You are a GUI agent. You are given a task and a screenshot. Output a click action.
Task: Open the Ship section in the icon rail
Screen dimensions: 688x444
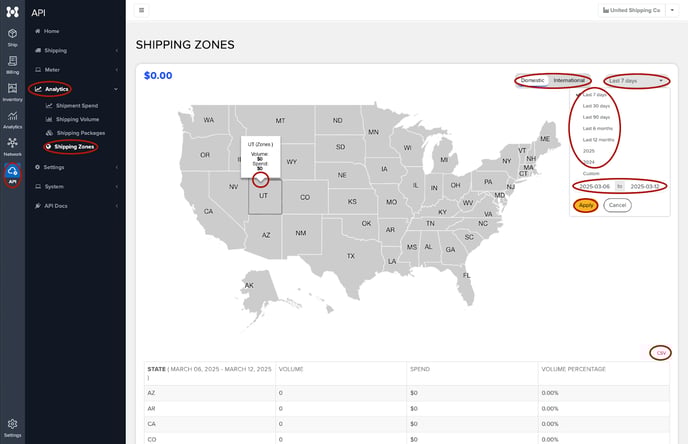[x=12, y=37]
